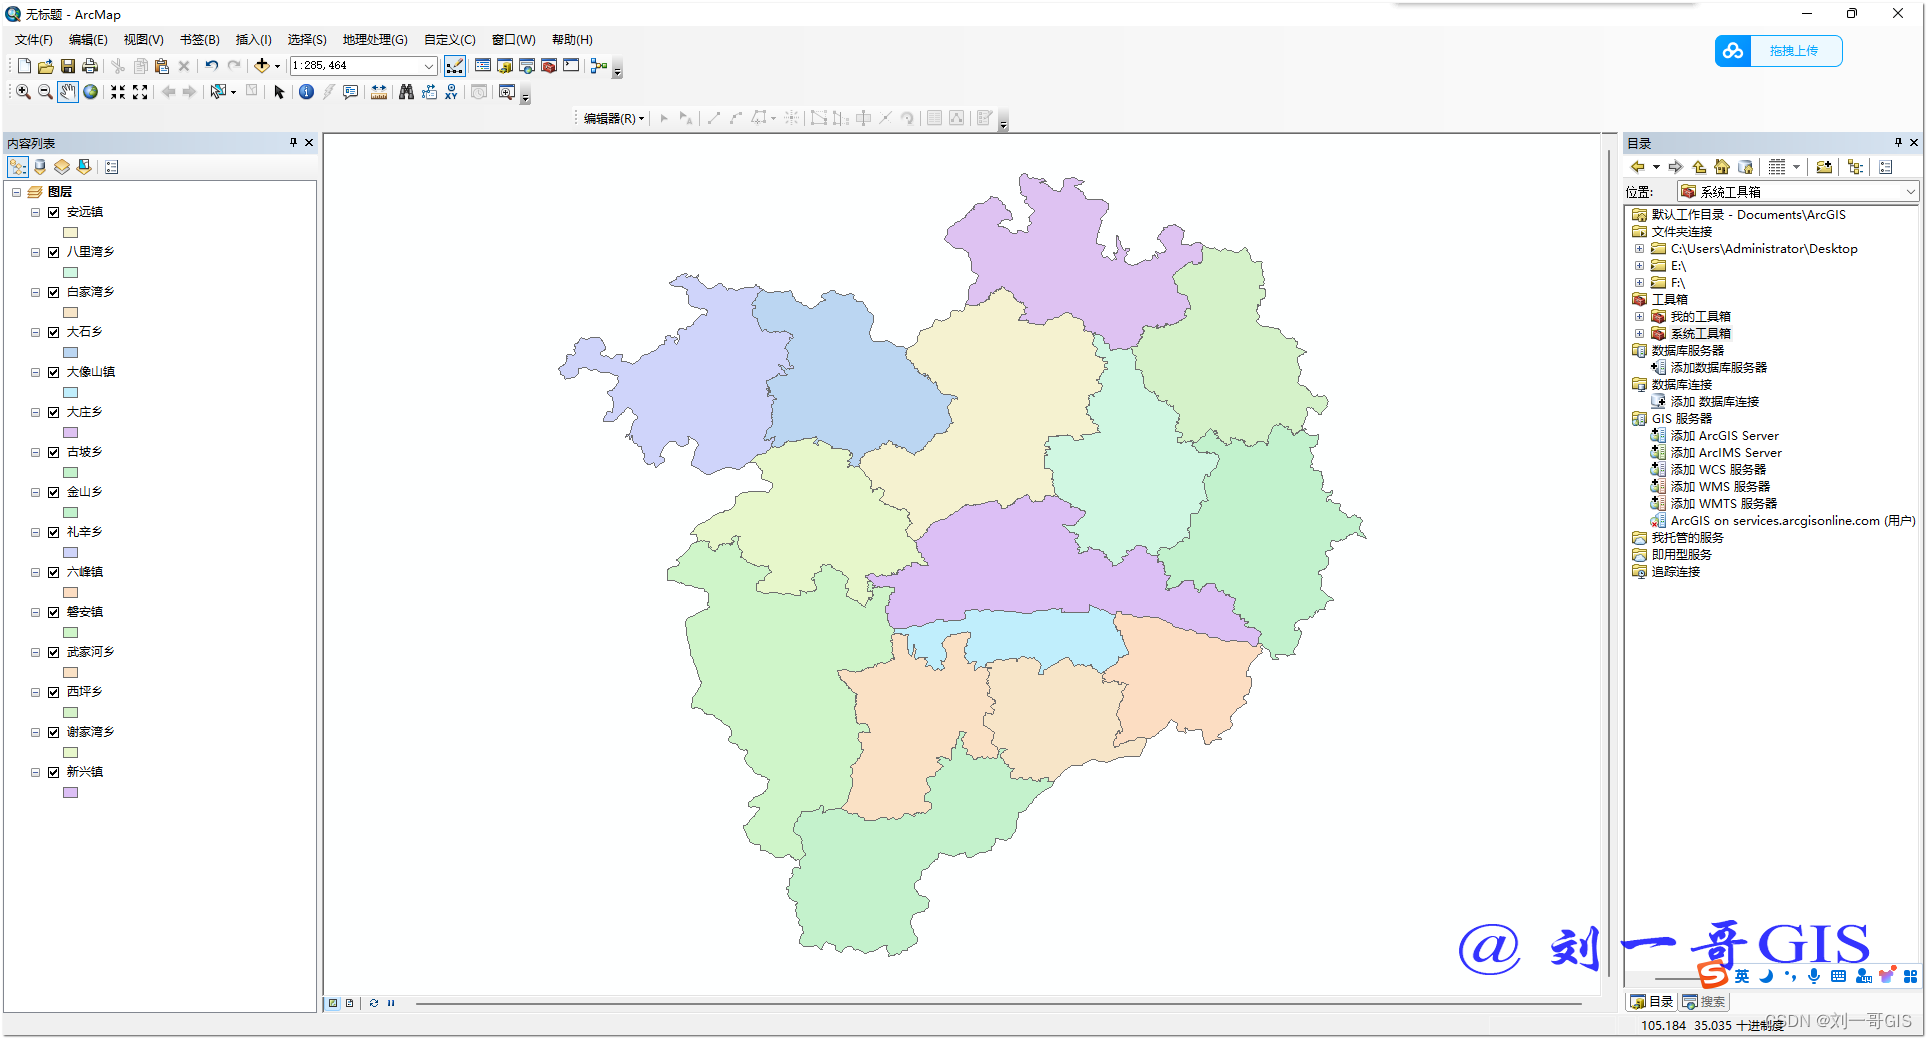The image size is (1927, 1039).
Task: Click the Fixed Zoom Out icon
Action: tap(140, 92)
